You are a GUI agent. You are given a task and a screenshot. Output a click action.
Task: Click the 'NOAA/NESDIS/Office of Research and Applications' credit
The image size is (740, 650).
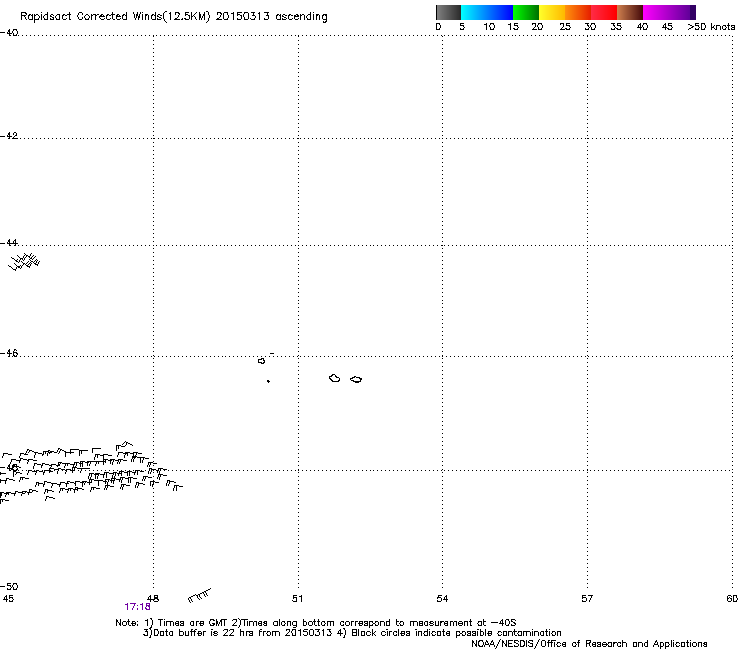(589, 644)
